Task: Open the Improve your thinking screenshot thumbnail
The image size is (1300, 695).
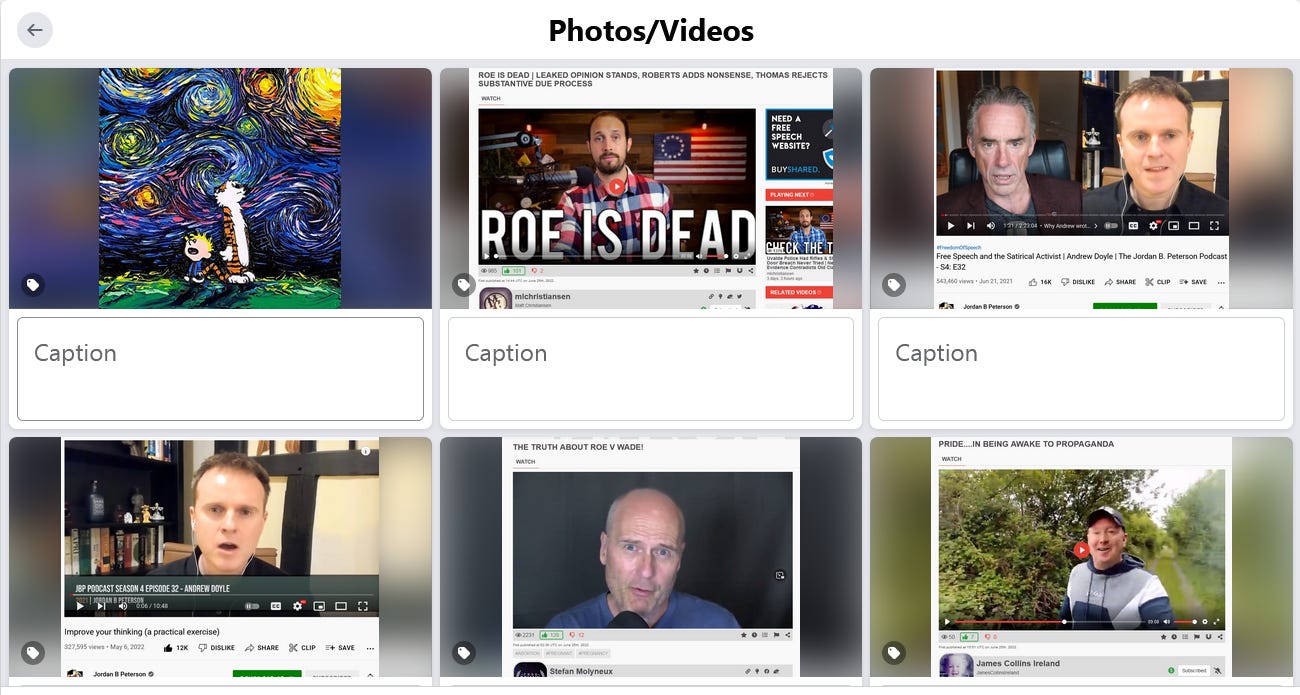Action: tap(220, 557)
